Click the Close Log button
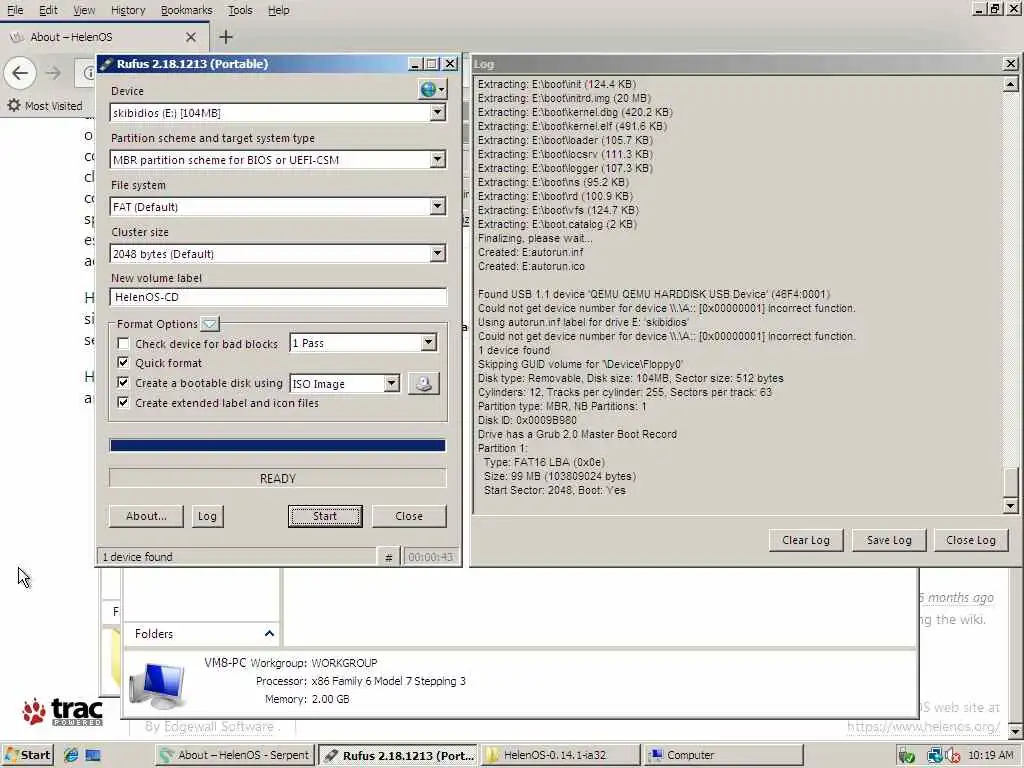 [x=971, y=540]
